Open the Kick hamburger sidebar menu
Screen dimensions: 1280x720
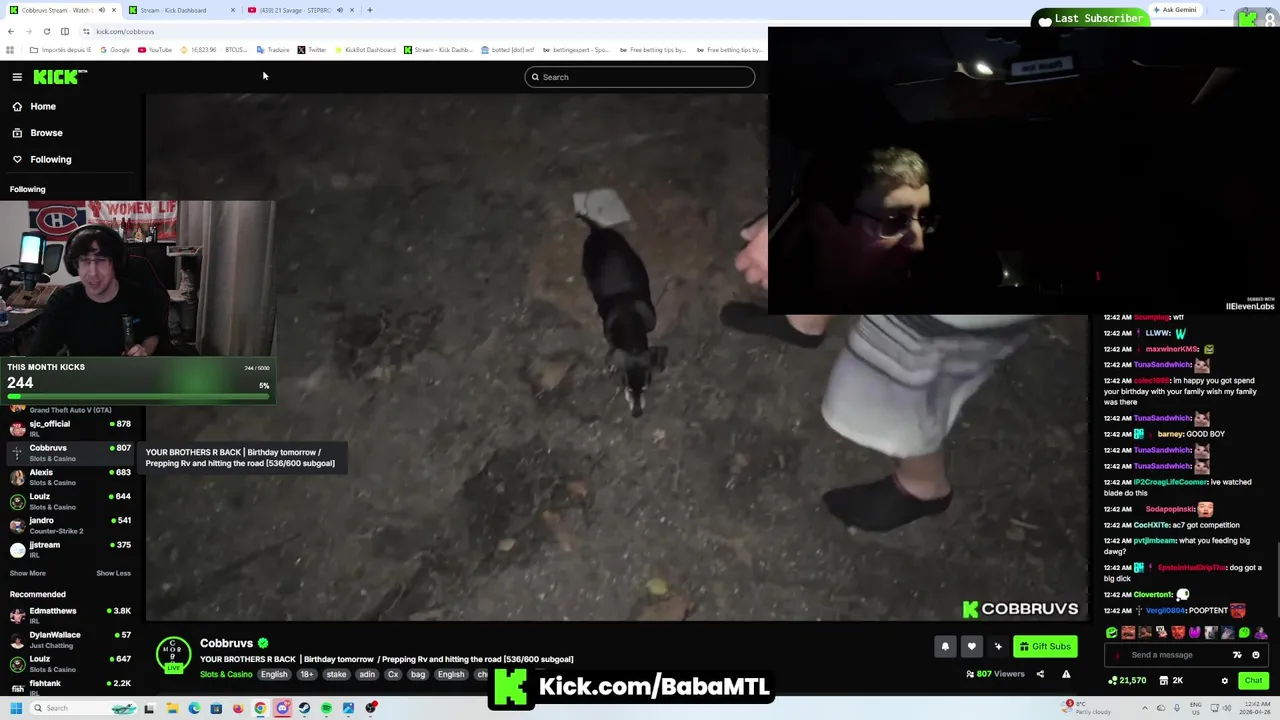(x=17, y=77)
